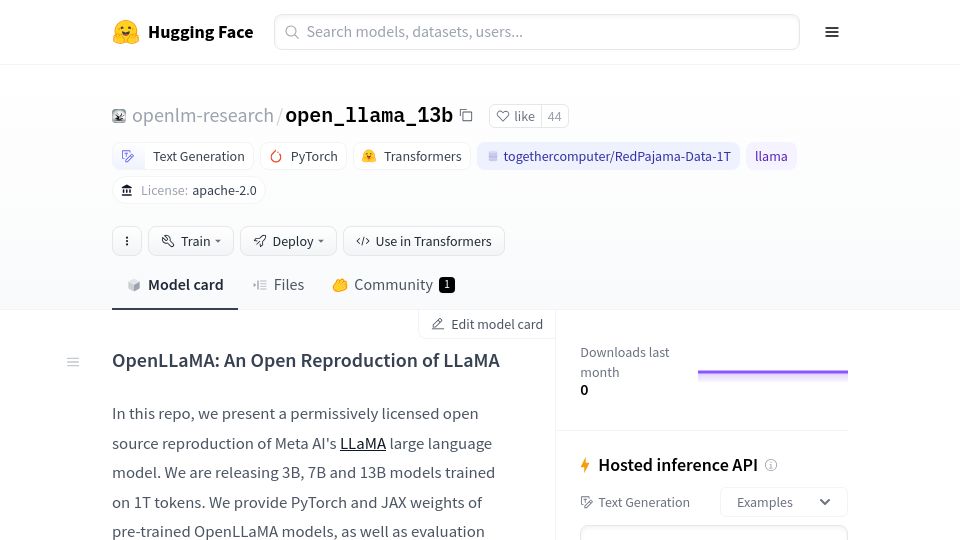Select the PyTorch tag
Screen dimensions: 960x540
pyautogui.click(x=304, y=156)
